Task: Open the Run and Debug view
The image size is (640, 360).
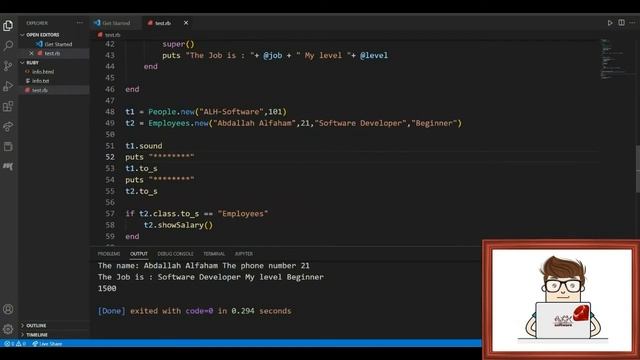Action: tap(8, 86)
